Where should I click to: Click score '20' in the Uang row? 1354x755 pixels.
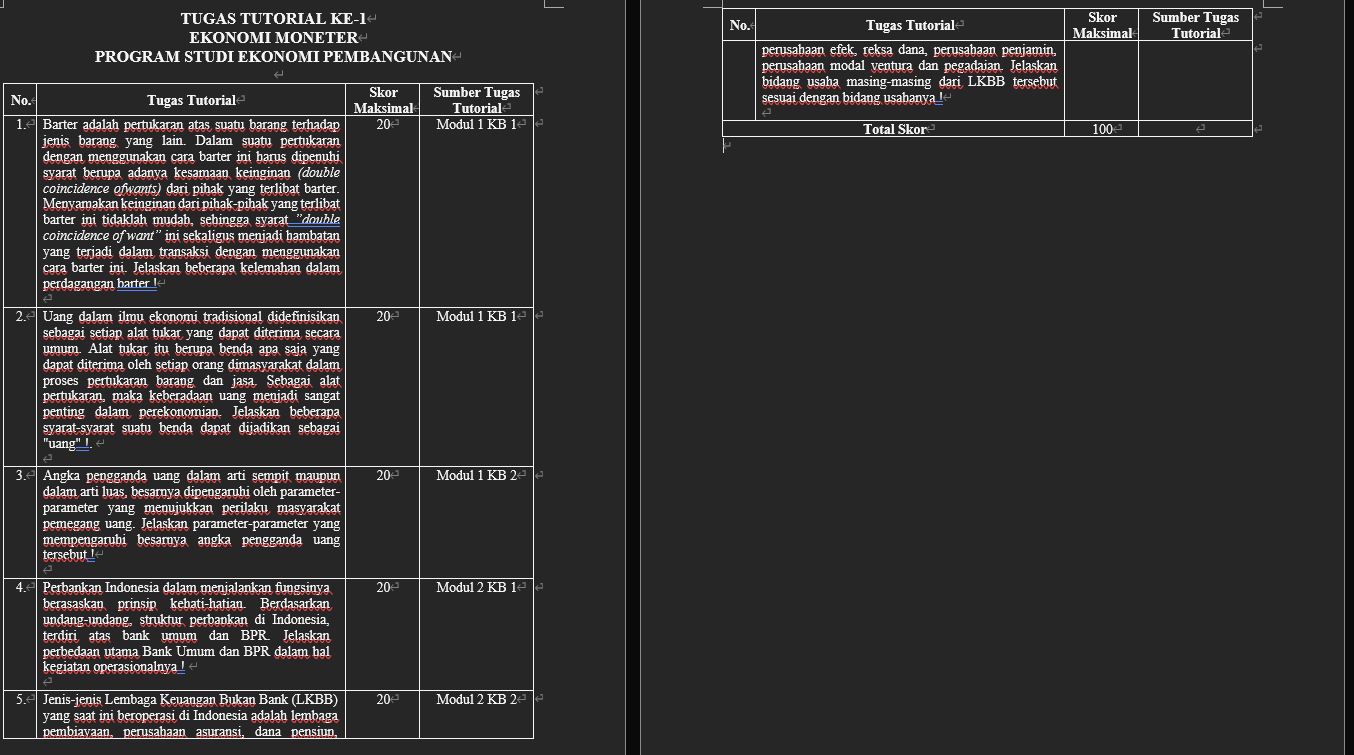[x=383, y=316]
